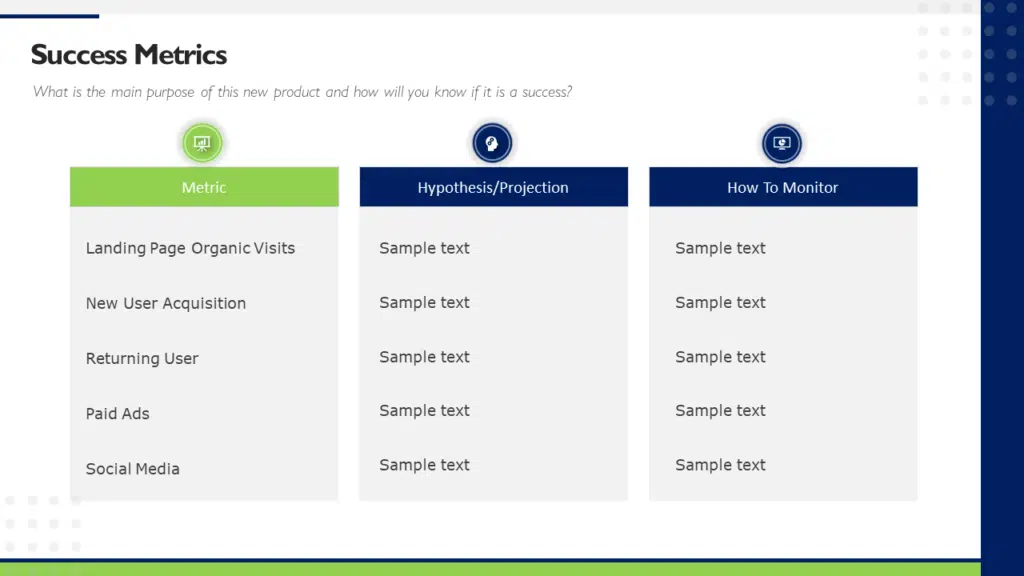Screen dimensions: 1024x576
Task: Click first Sample text under Hypothesis/Projection
Action: [x=424, y=248]
